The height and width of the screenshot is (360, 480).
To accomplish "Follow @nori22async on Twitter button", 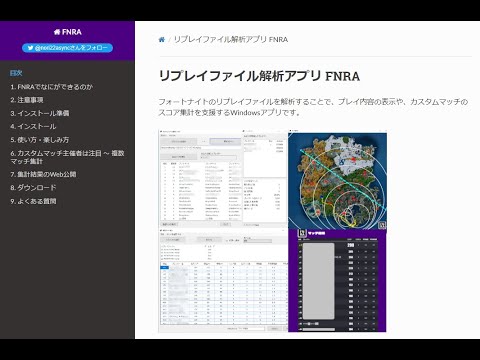I will coord(67,48).
